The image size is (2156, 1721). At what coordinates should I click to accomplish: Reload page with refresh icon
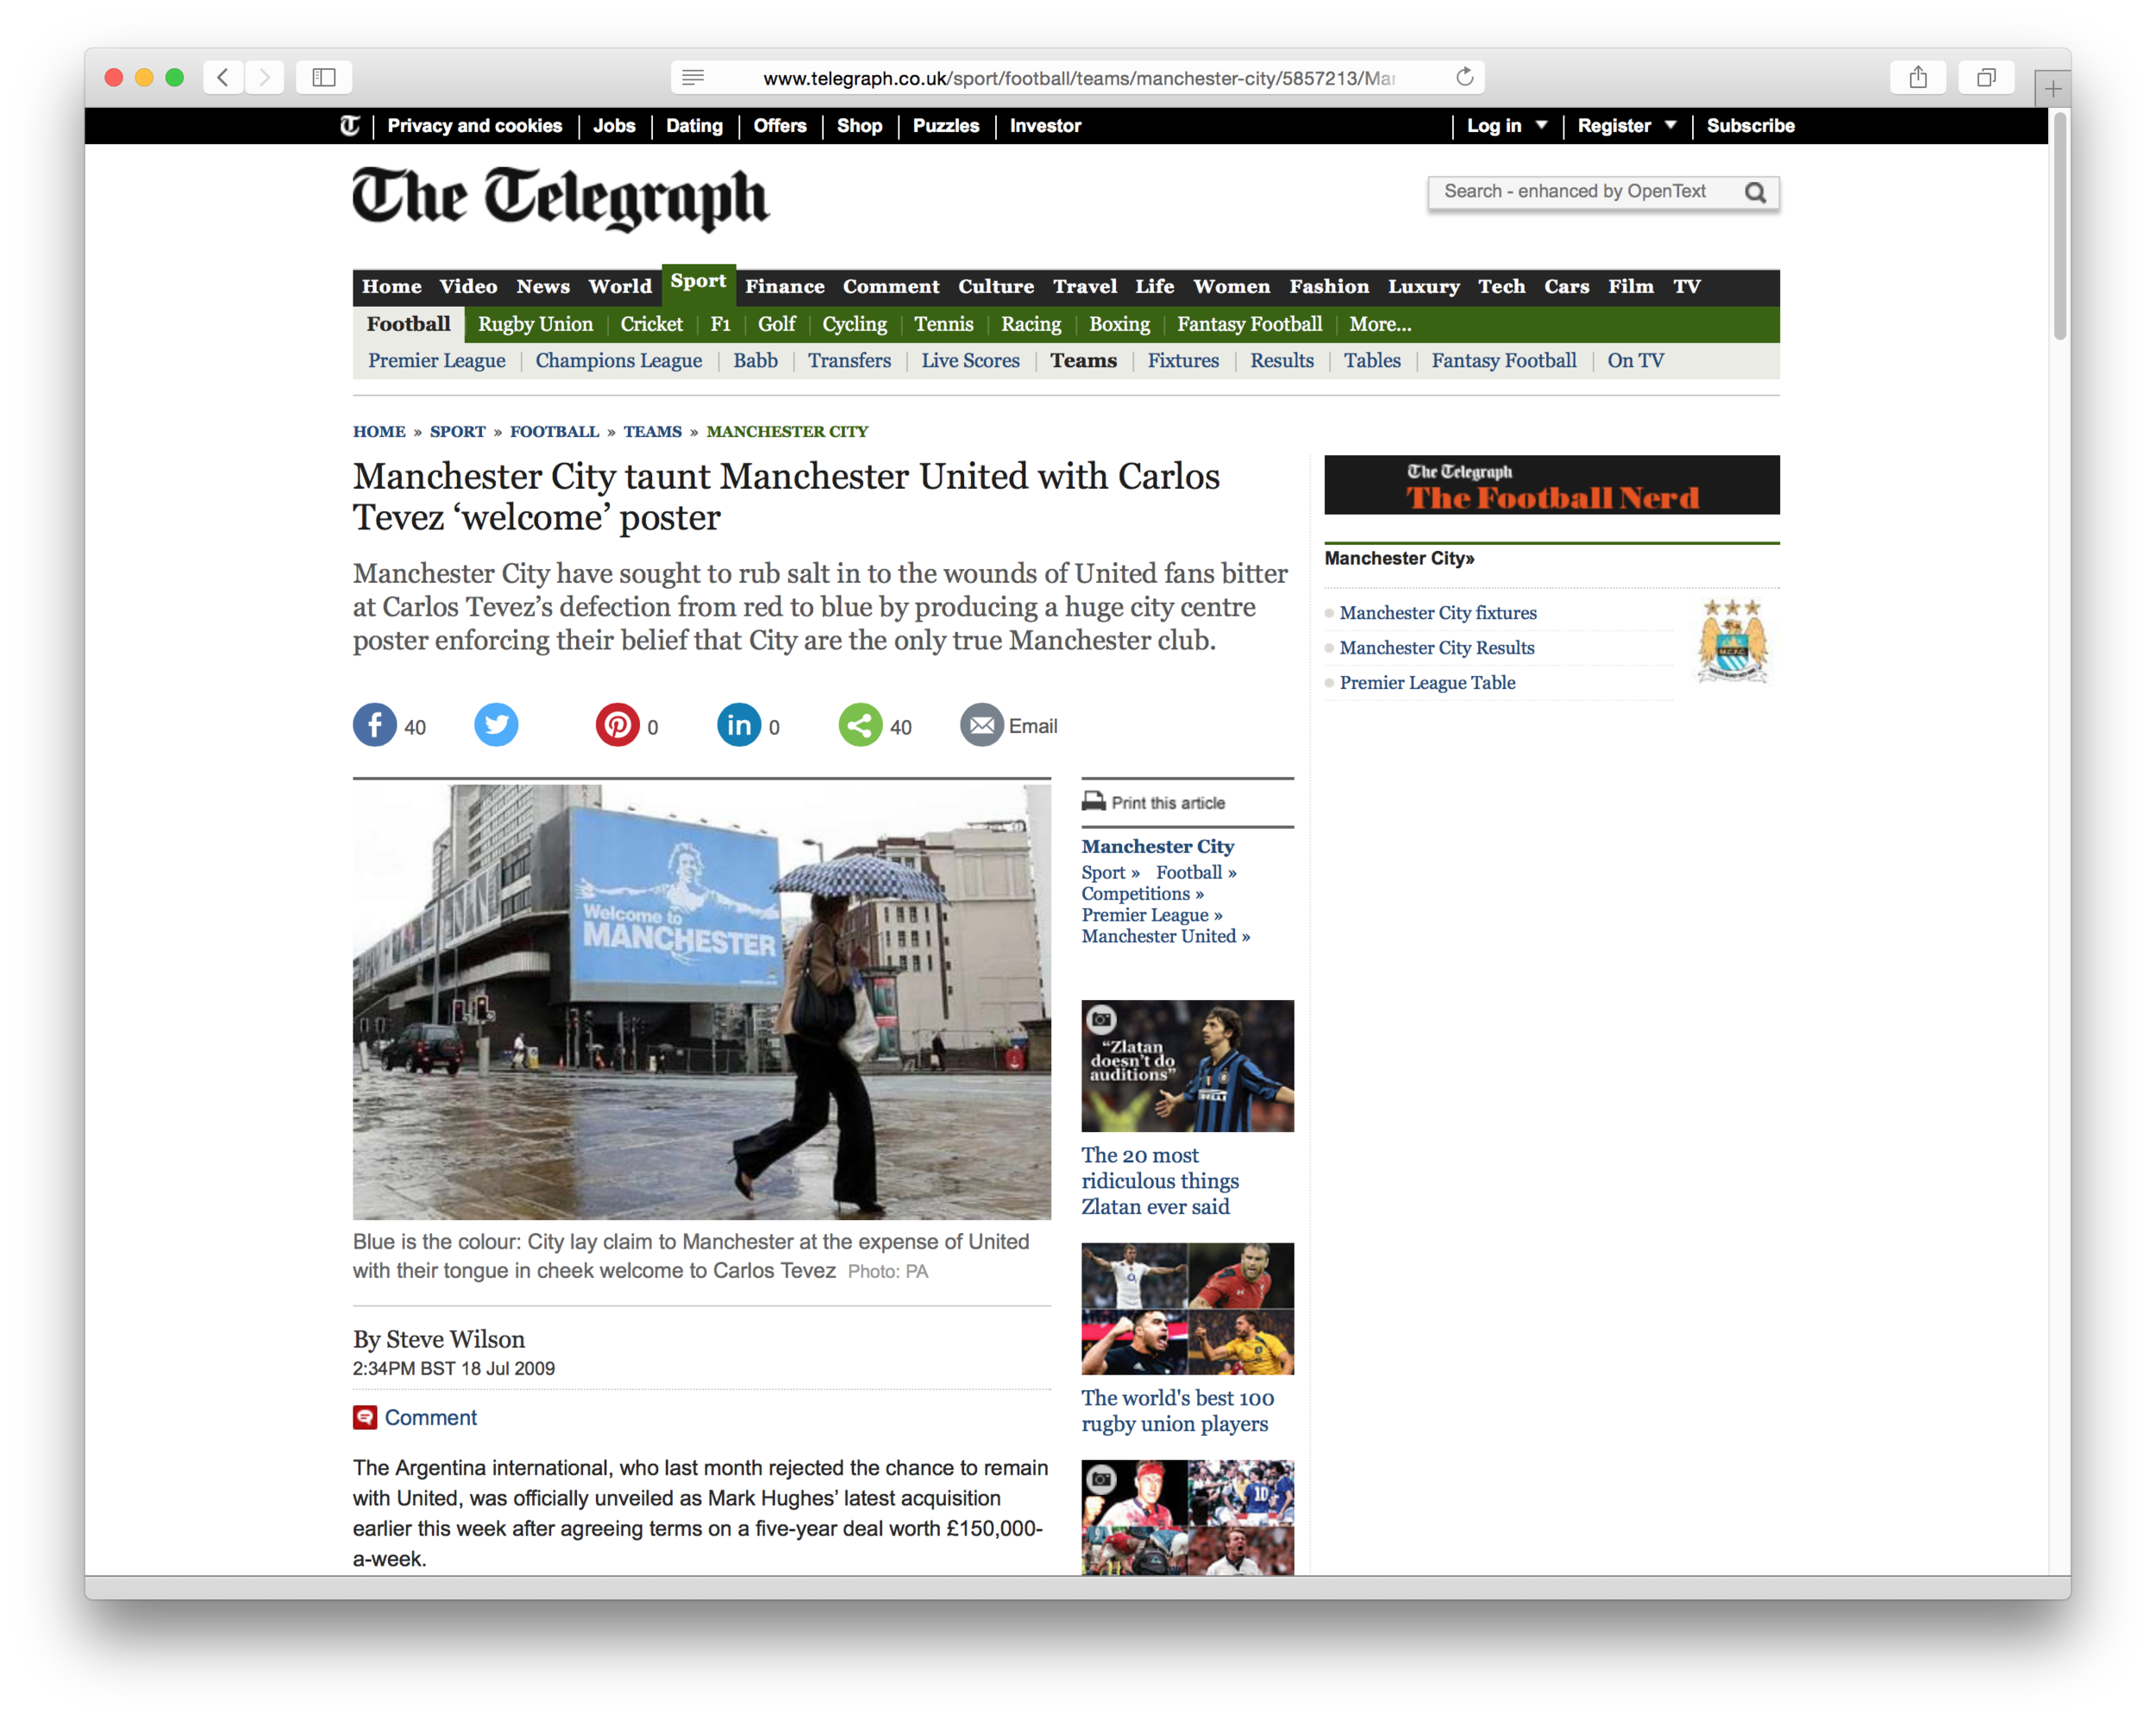[x=1464, y=78]
